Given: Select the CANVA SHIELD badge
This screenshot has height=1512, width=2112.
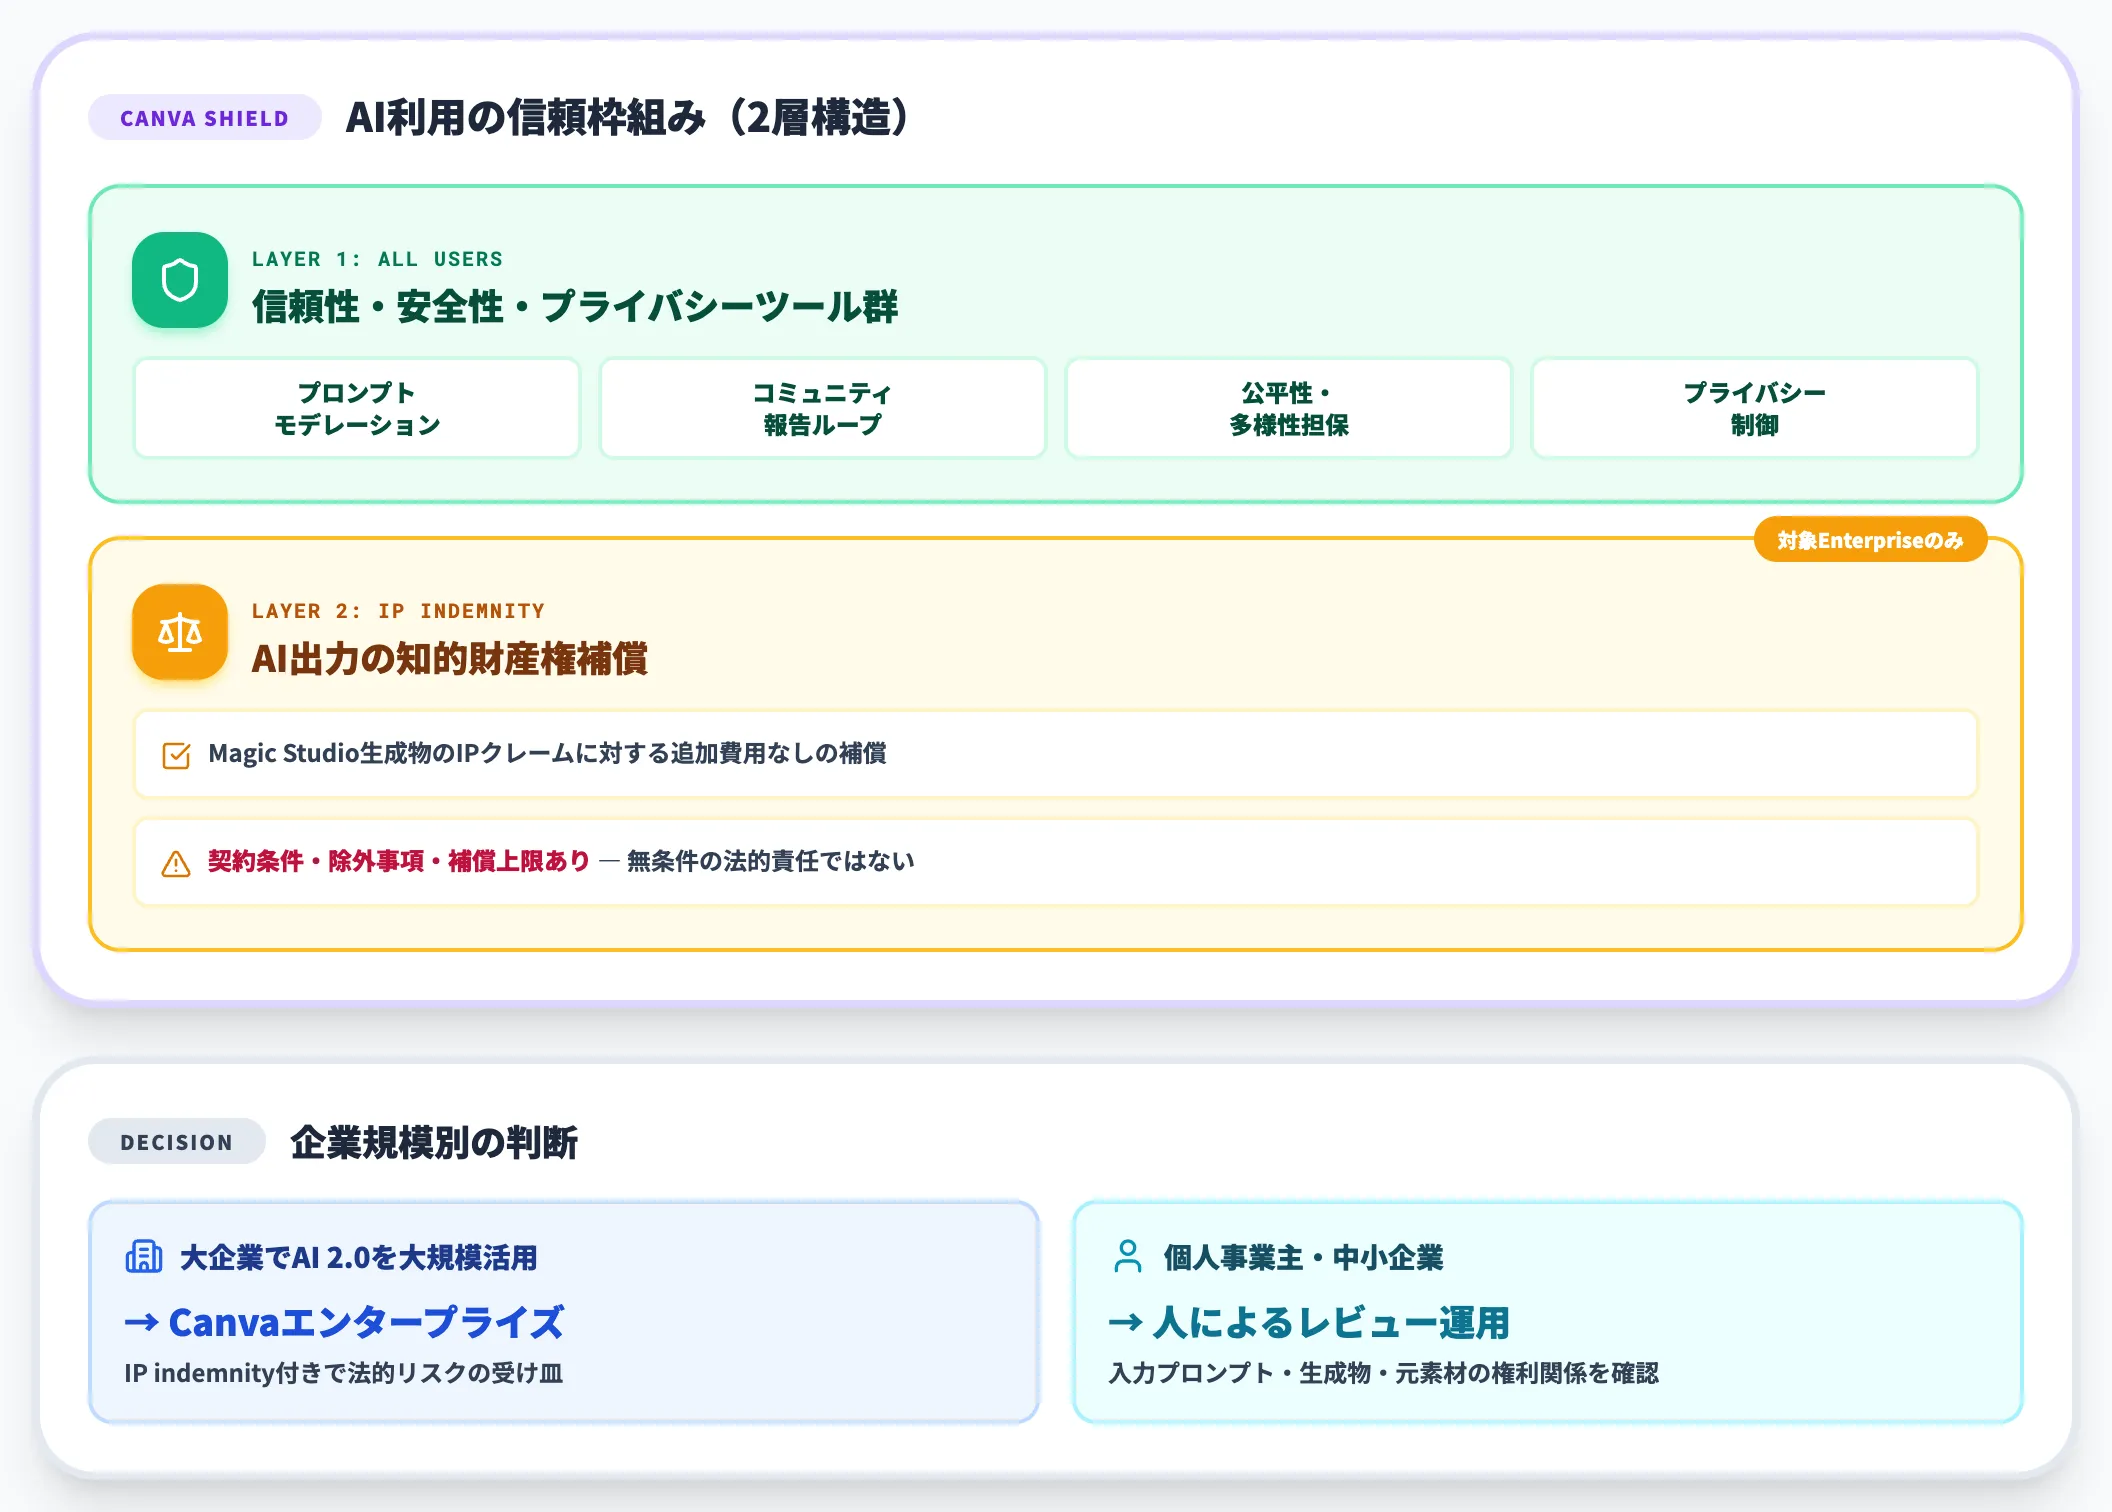Looking at the screenshot, I should 205,118.
